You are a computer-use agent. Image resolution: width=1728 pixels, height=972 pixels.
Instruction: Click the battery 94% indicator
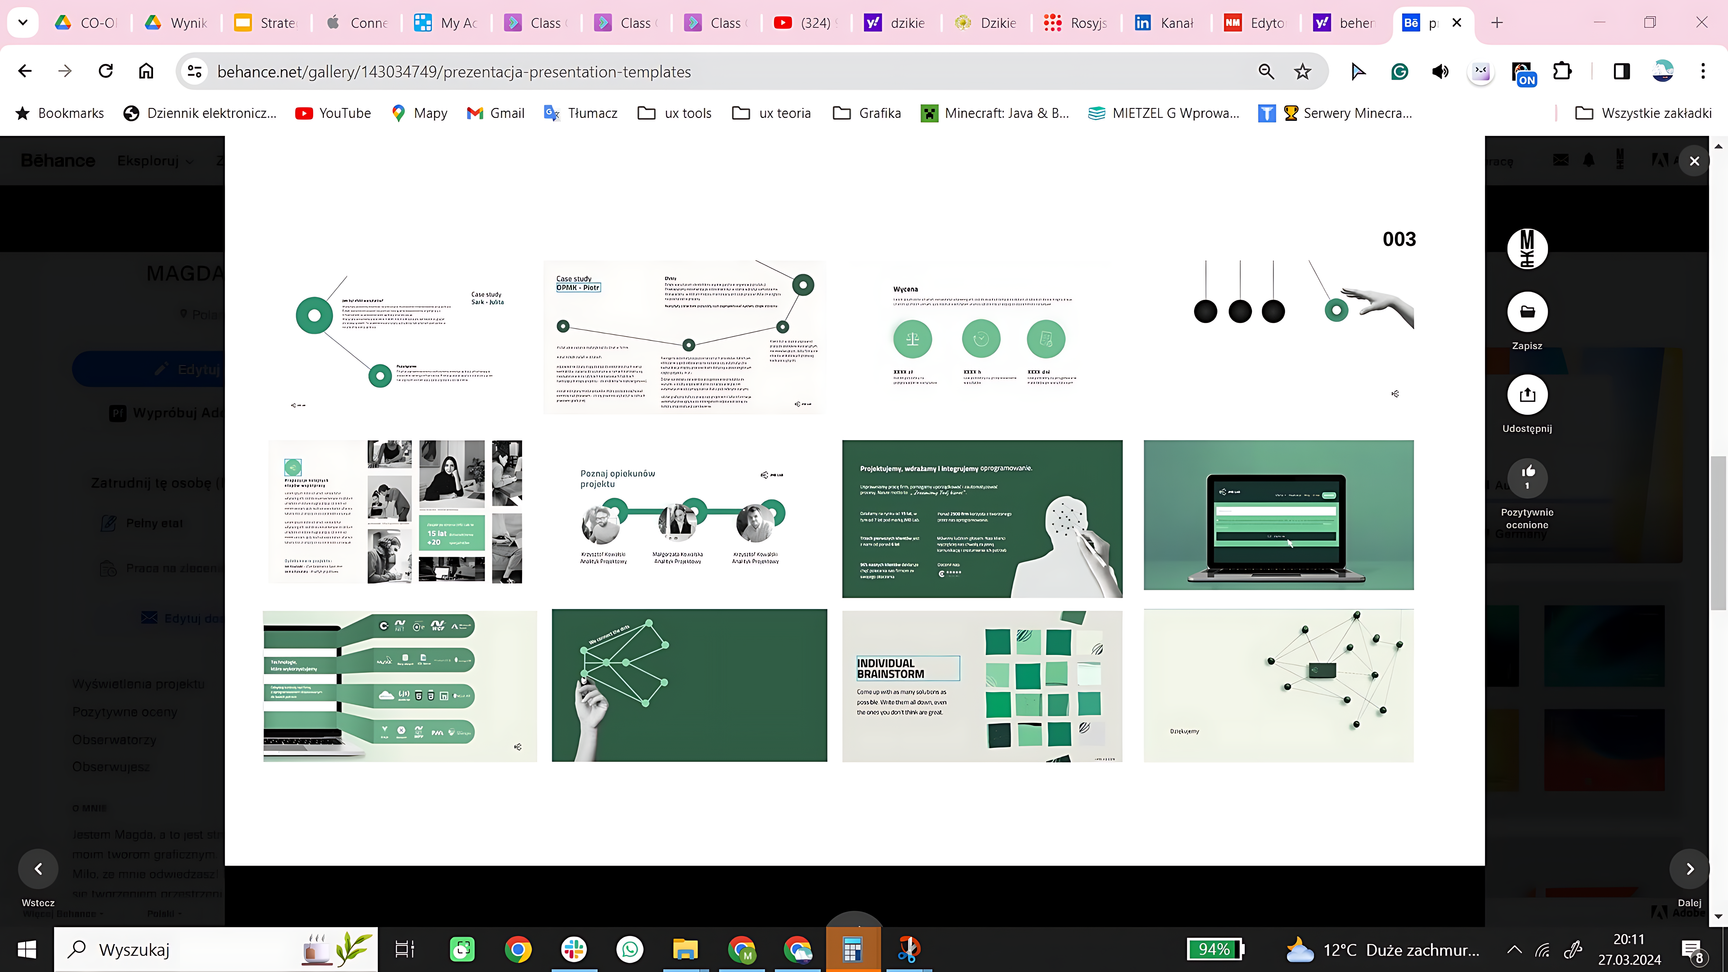click(1215, 949)
